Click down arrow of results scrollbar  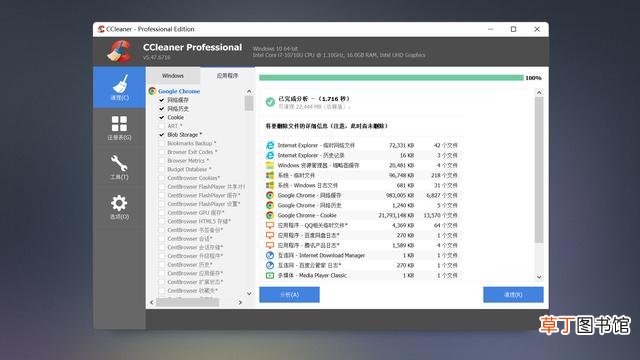(x=539, y=277)
